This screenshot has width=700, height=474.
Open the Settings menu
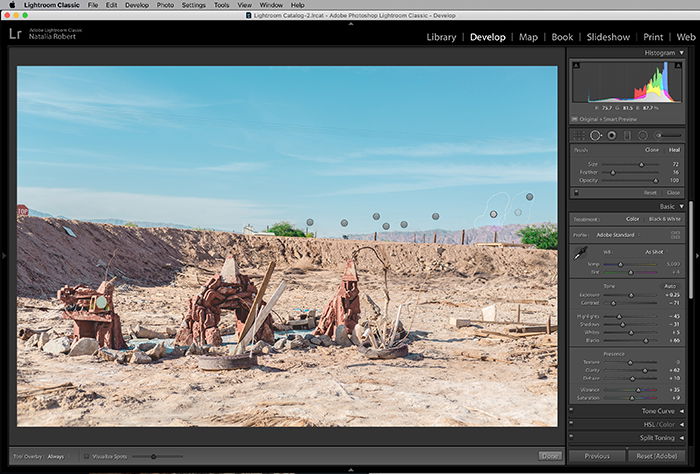click(194, 5)
